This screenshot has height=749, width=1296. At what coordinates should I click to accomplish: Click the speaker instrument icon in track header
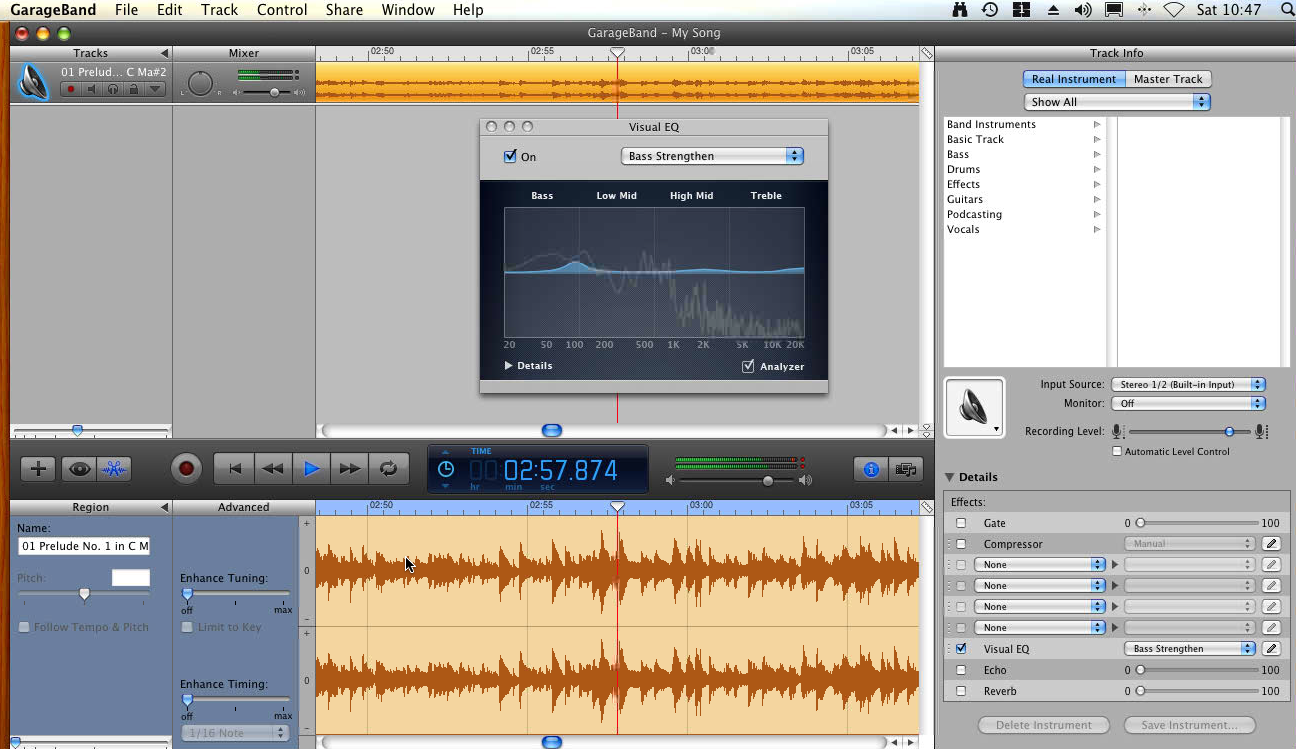point(33,82)
